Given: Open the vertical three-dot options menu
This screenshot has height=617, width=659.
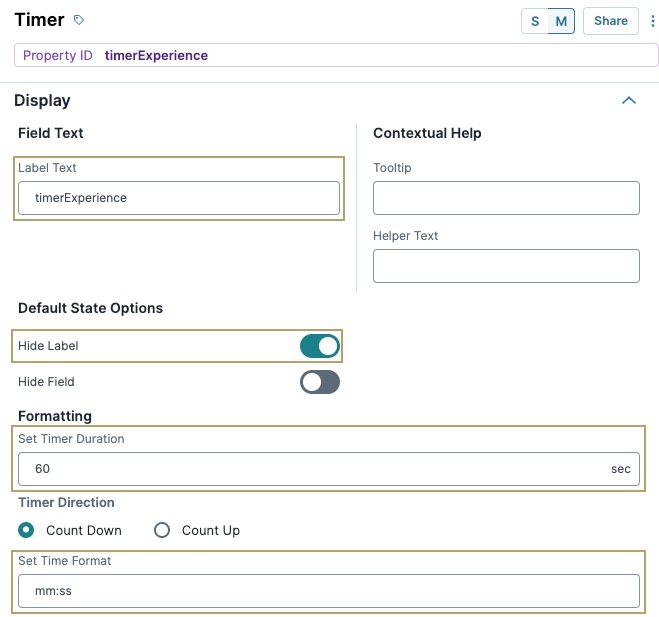Looking at the screenshot, I should pyautogui.click(x=652, y=21).
